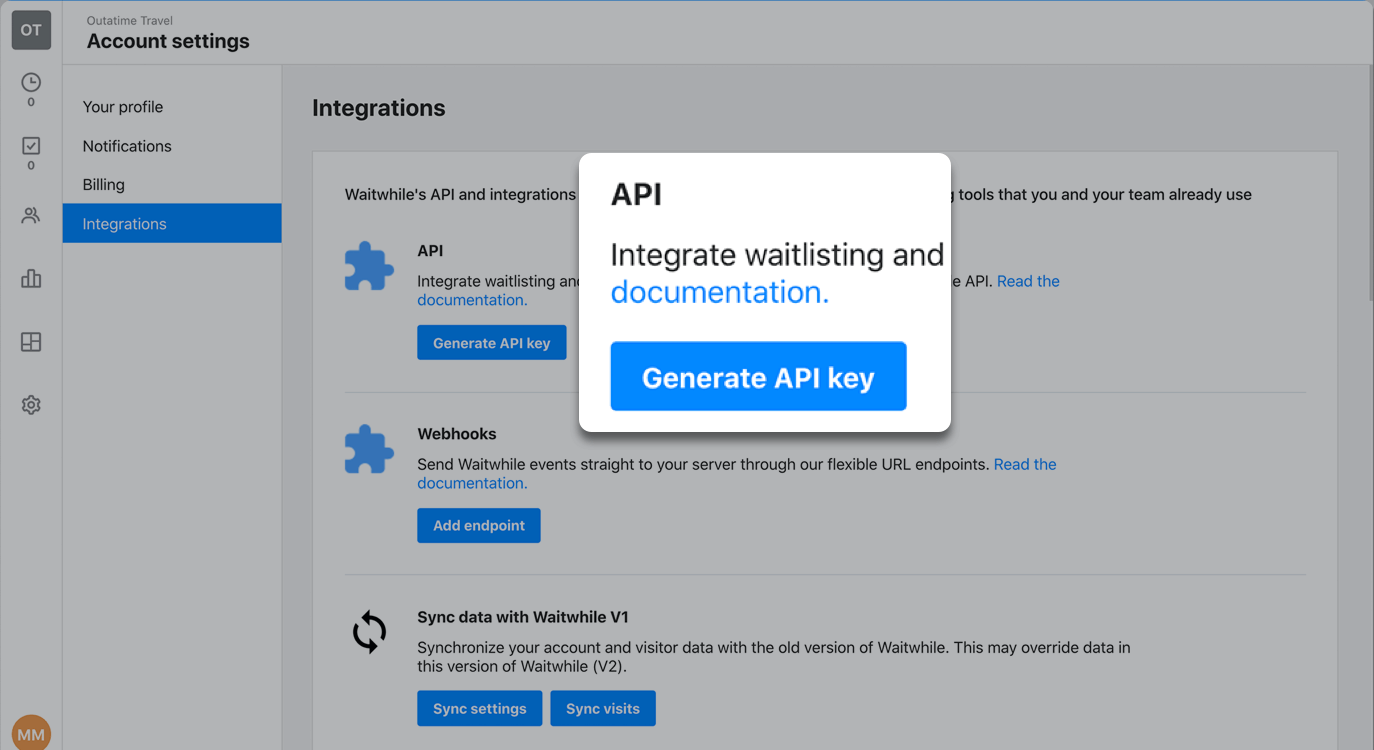Click the Sync visits button

(603, 709)
